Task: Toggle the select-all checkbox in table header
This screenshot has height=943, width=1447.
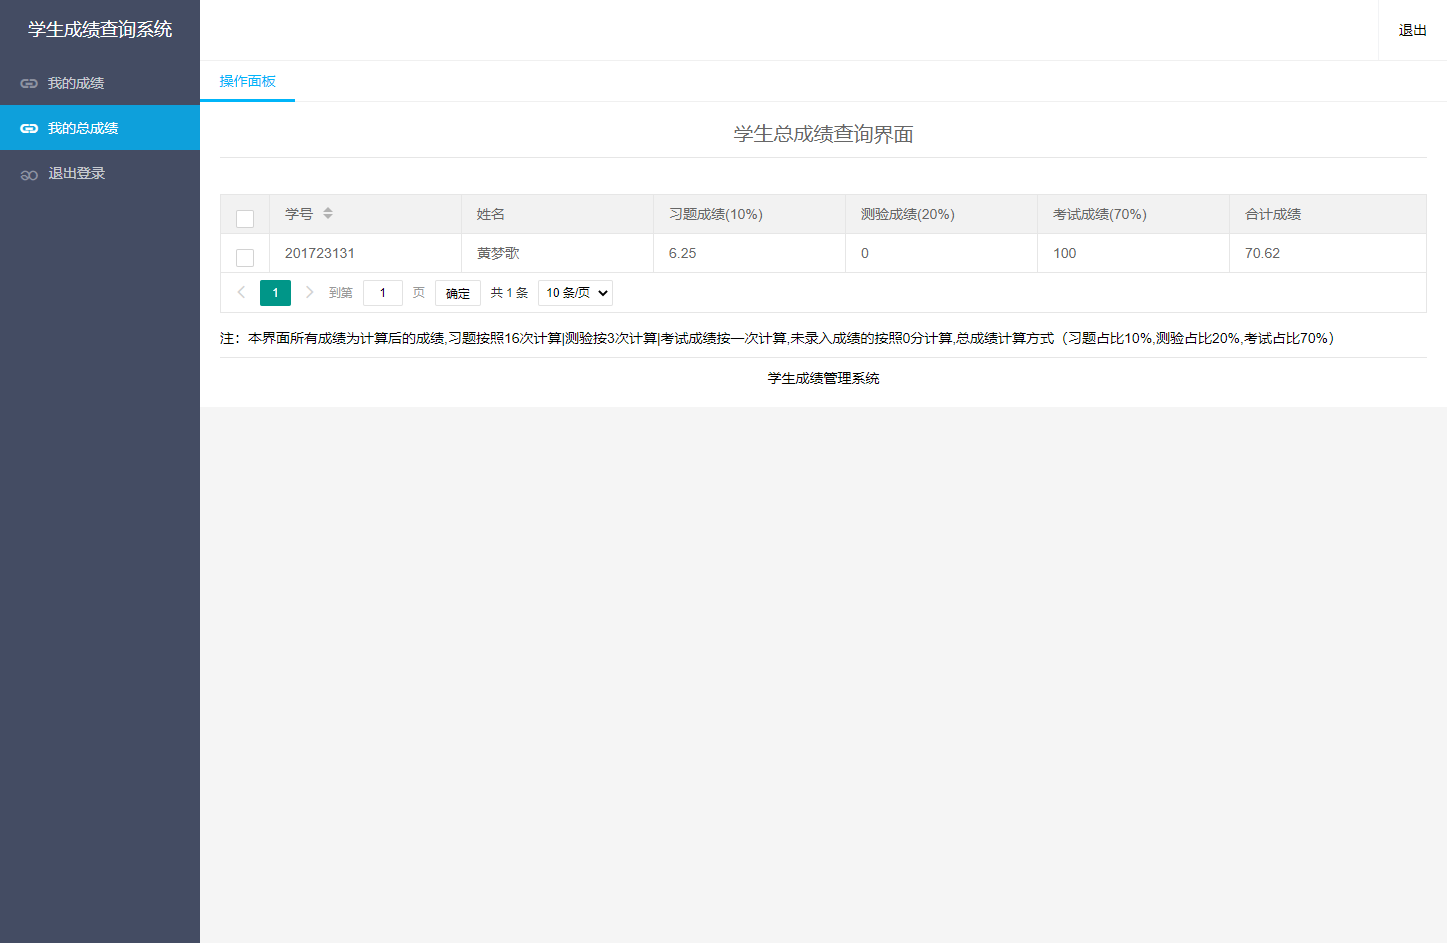Action: click(244, 217)
